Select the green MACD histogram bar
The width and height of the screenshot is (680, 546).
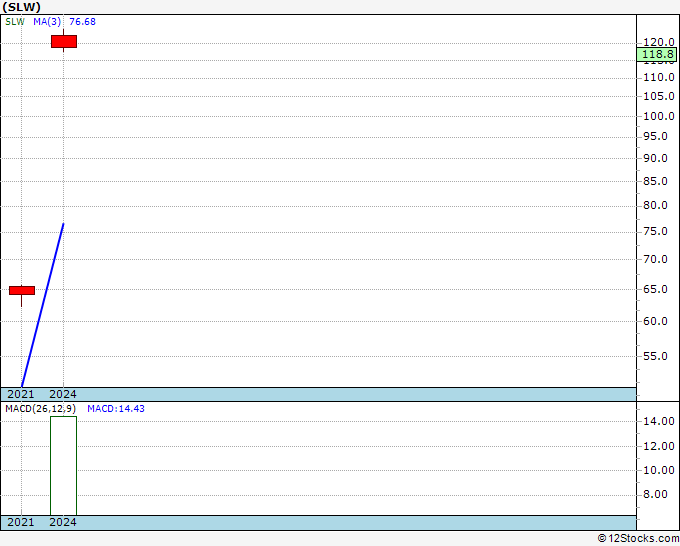coord(64,466)
